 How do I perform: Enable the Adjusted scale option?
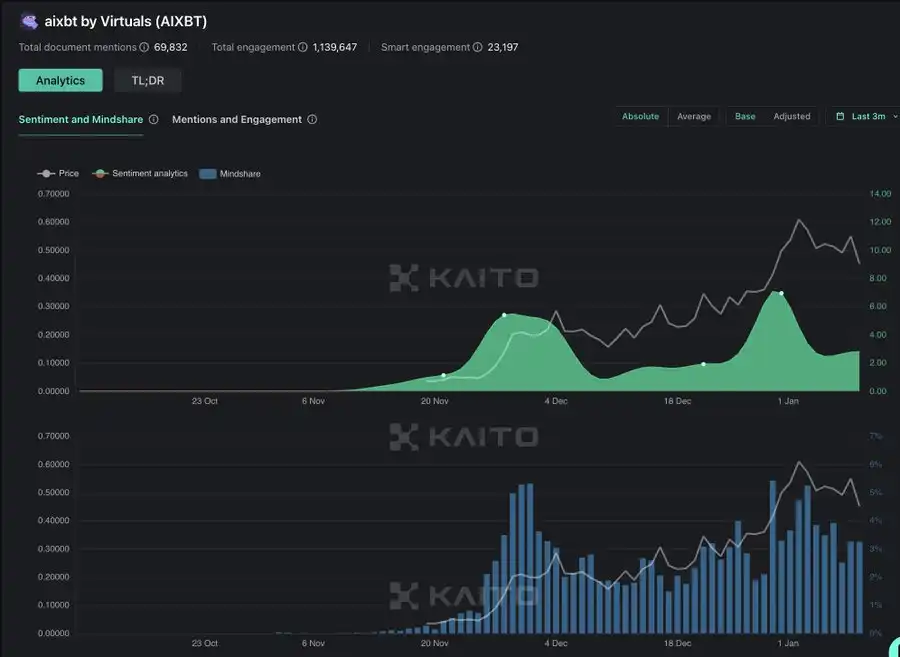point(791,117)
